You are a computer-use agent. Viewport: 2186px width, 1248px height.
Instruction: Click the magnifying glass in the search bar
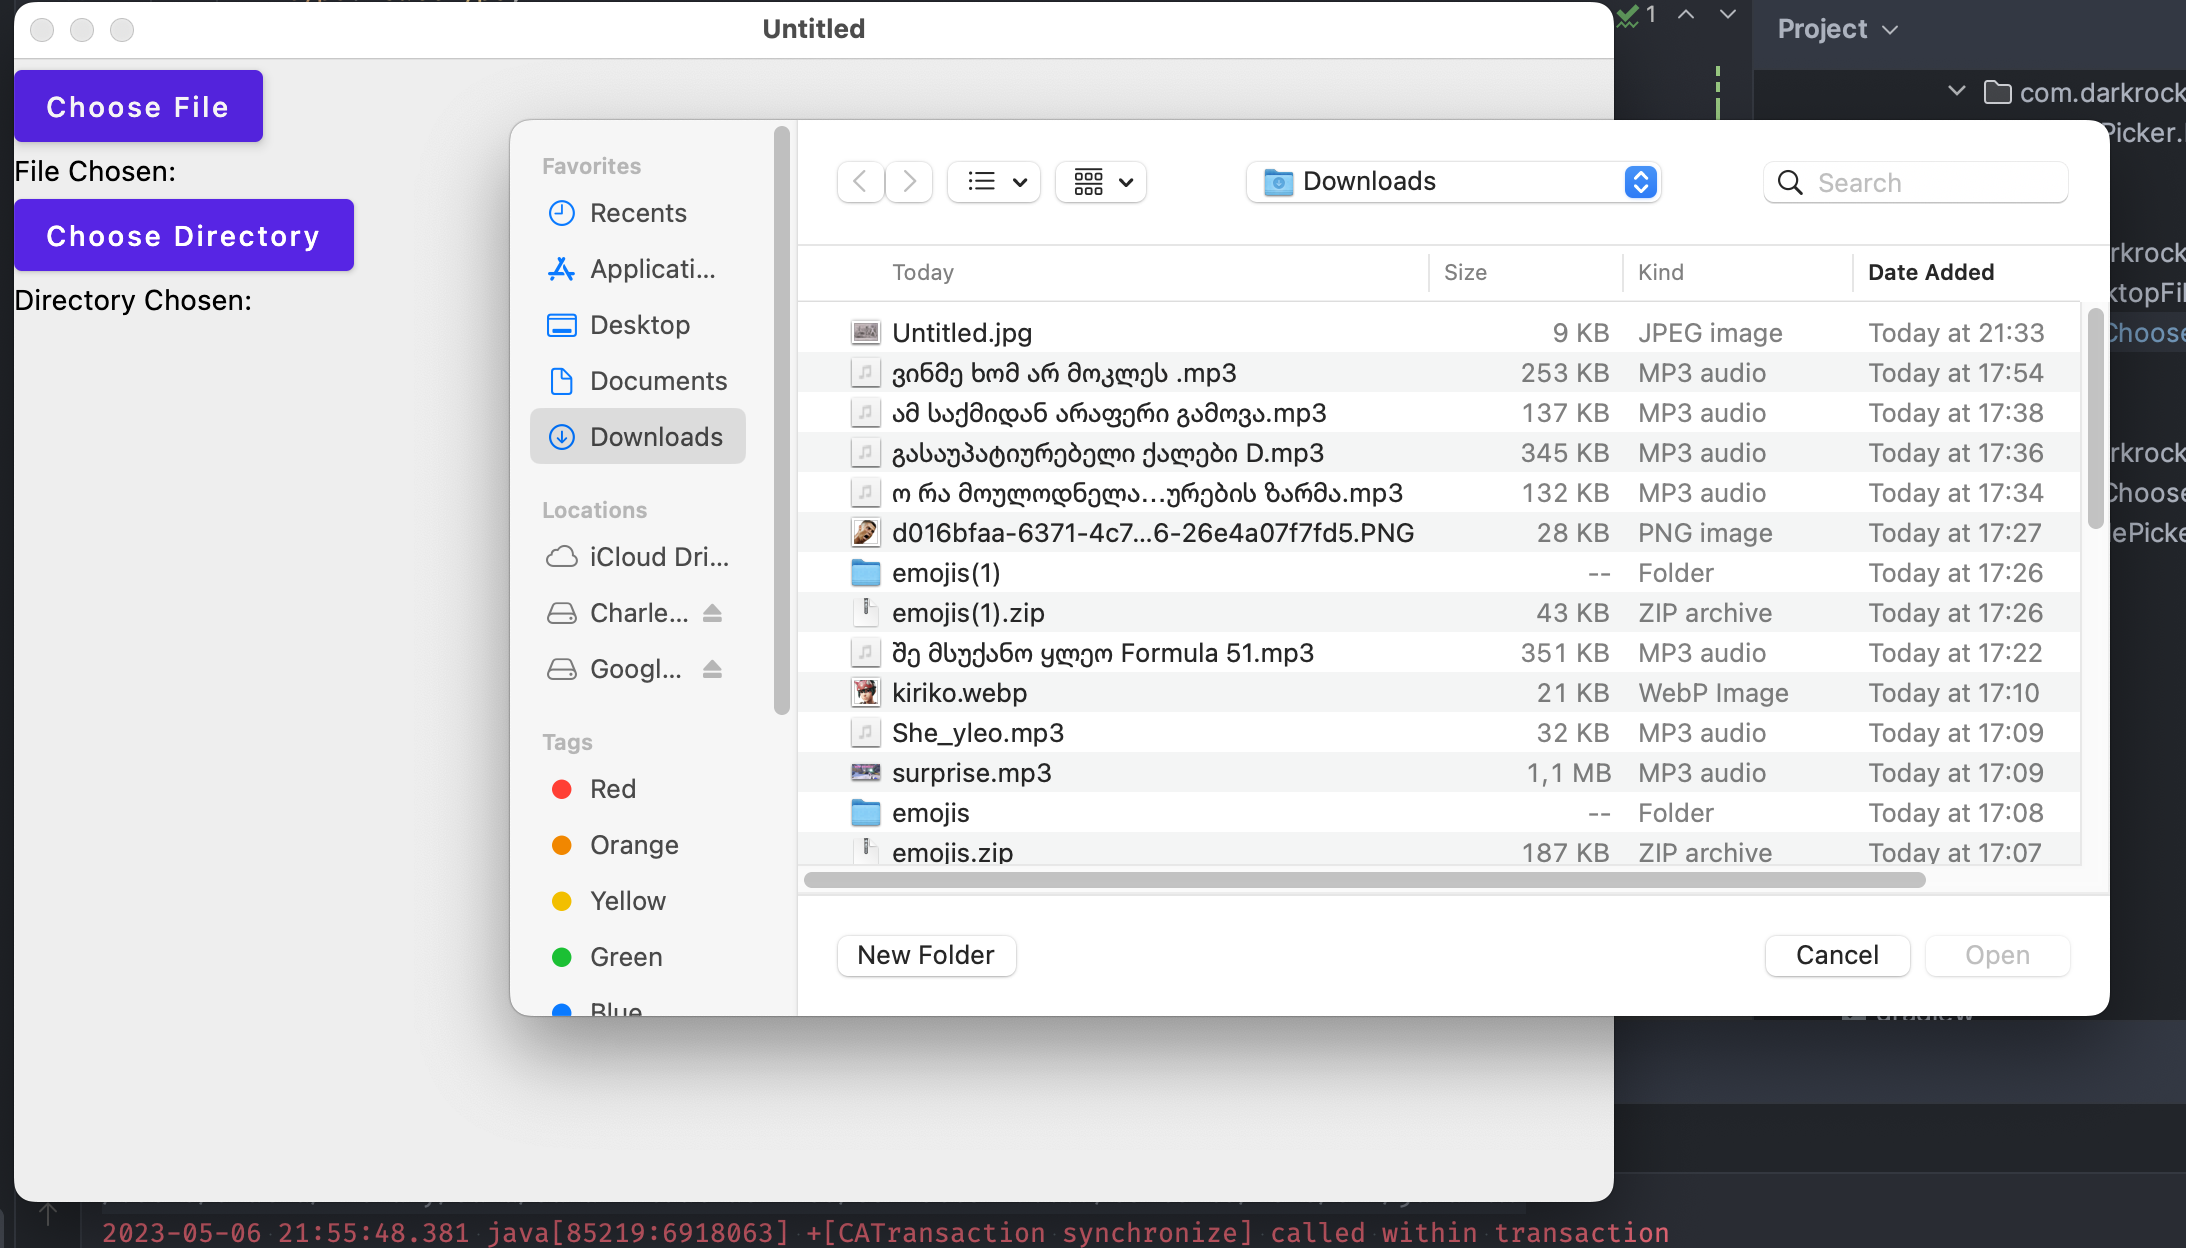click(x=1789, y=182)
